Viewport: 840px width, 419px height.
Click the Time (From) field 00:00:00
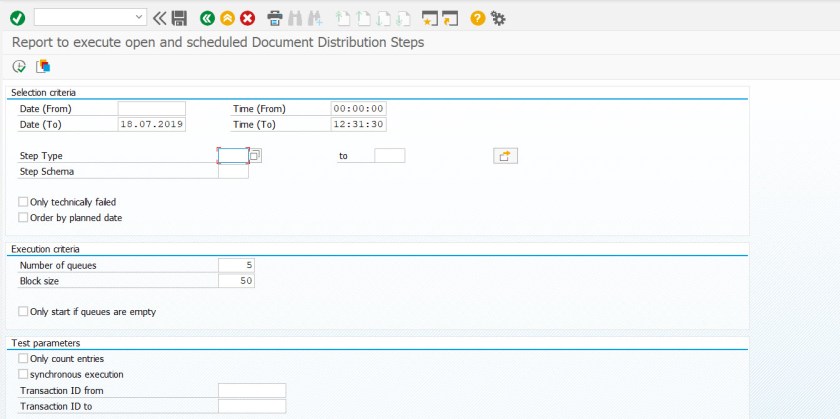coord(358,109)
